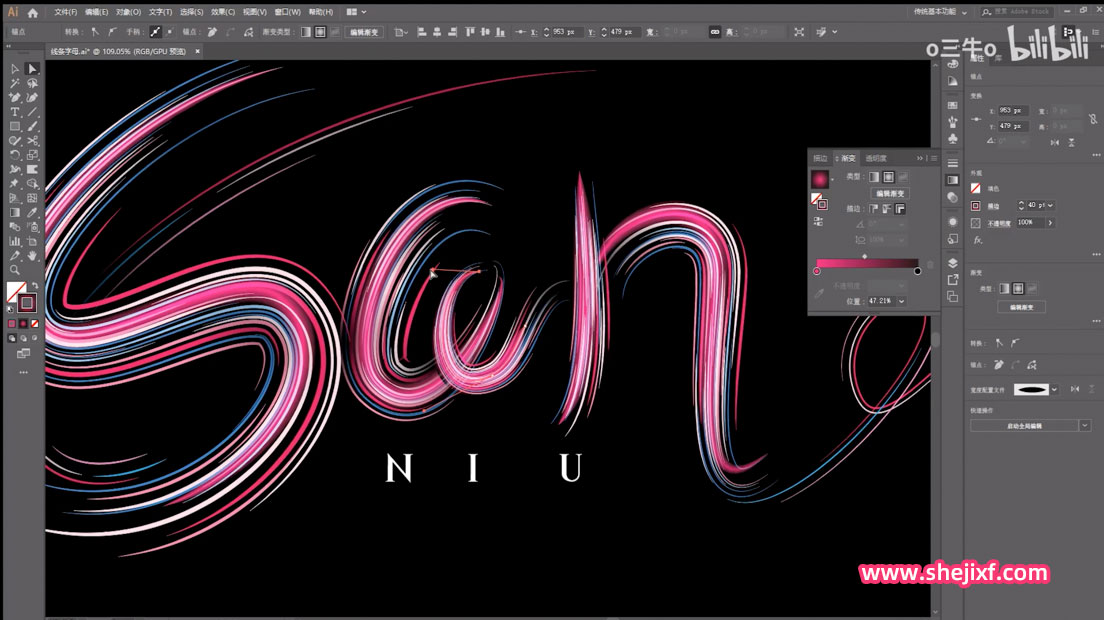Open the position percentage dropdown
The height and width of the screenshot is (620, 1104).
(902, 300)
